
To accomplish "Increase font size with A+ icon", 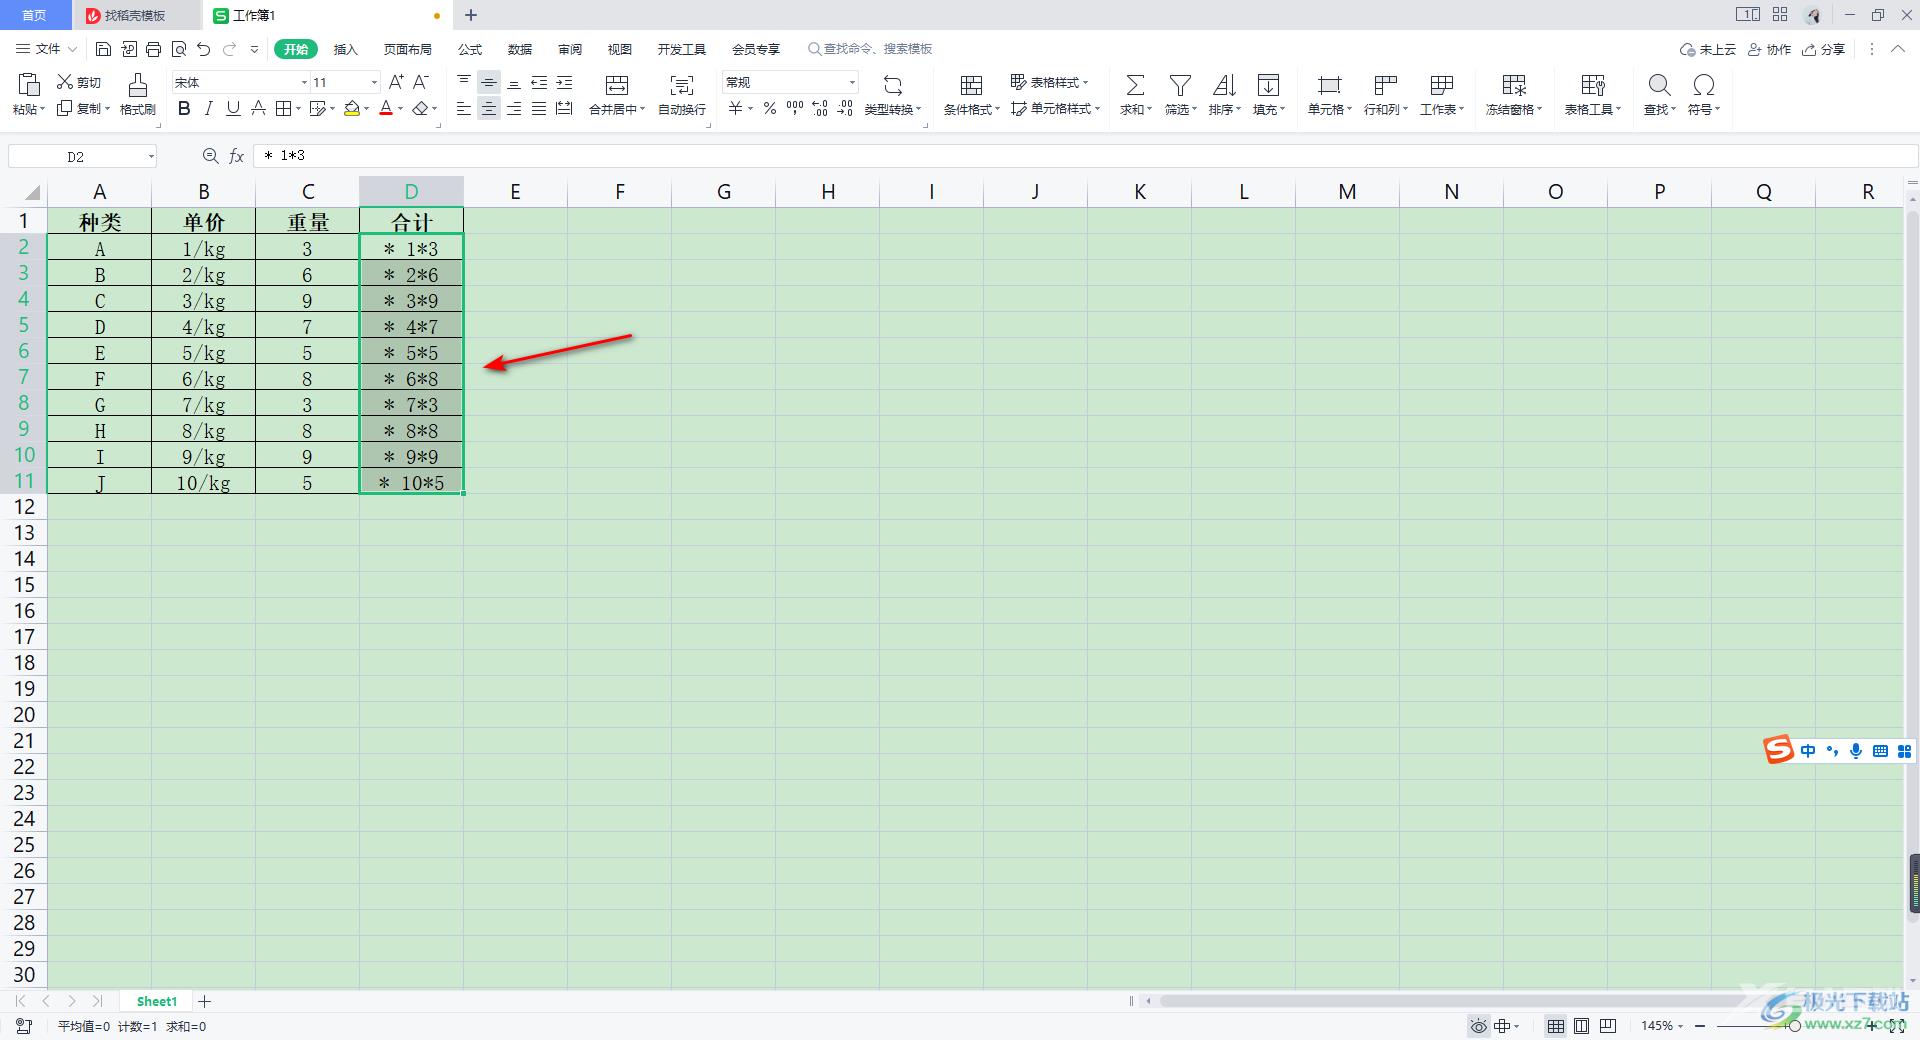I will (x=396, y=82).
